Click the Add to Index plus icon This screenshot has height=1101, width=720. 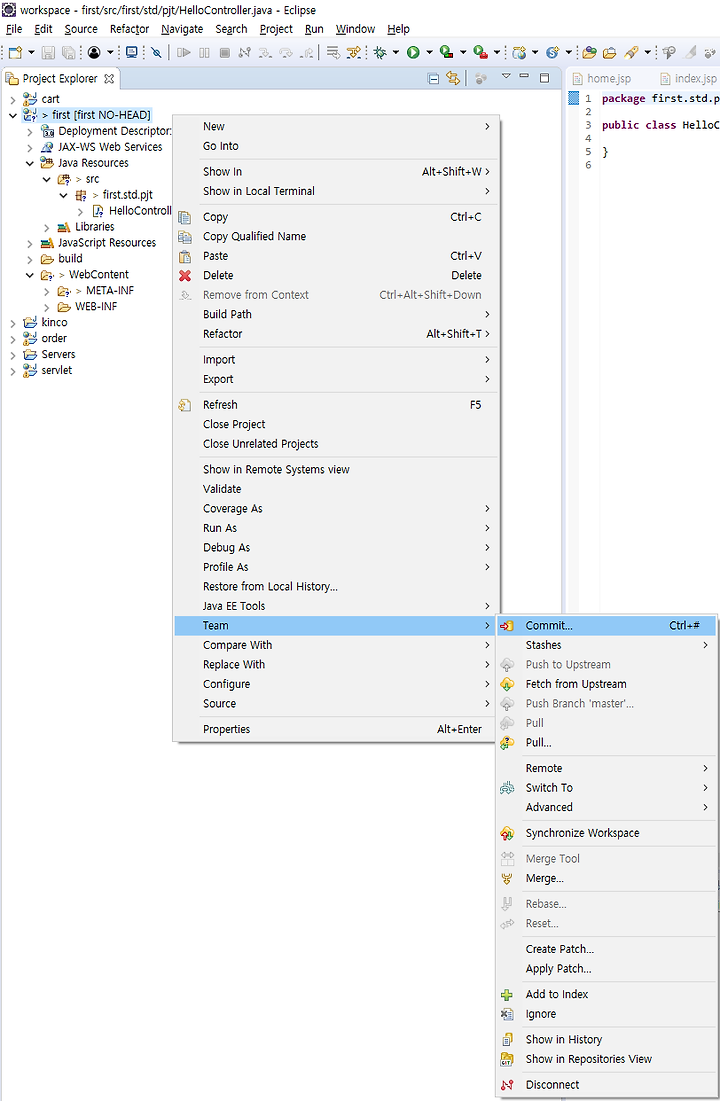pos(507,994)
